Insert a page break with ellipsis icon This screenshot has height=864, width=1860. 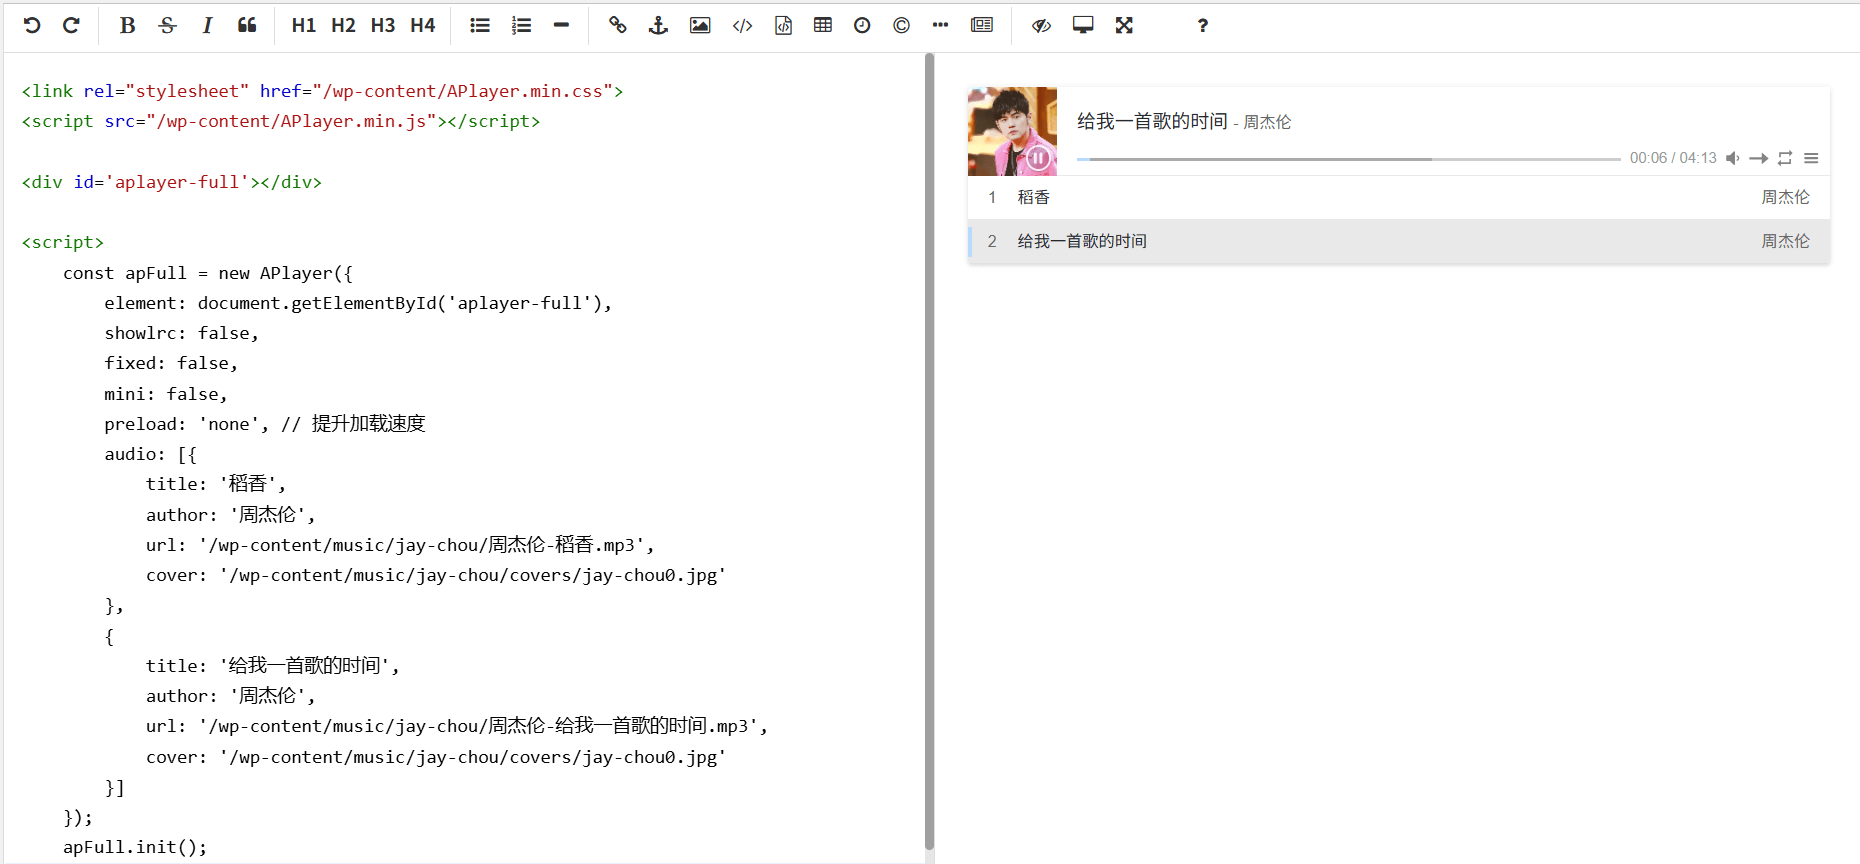point(940,26)
